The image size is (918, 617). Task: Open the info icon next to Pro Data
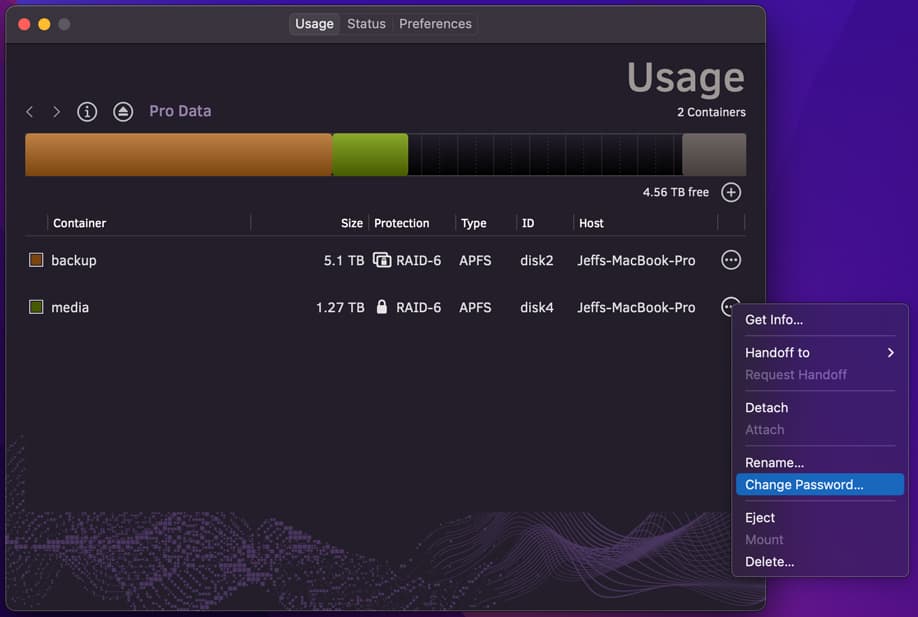tap(87, 111)
